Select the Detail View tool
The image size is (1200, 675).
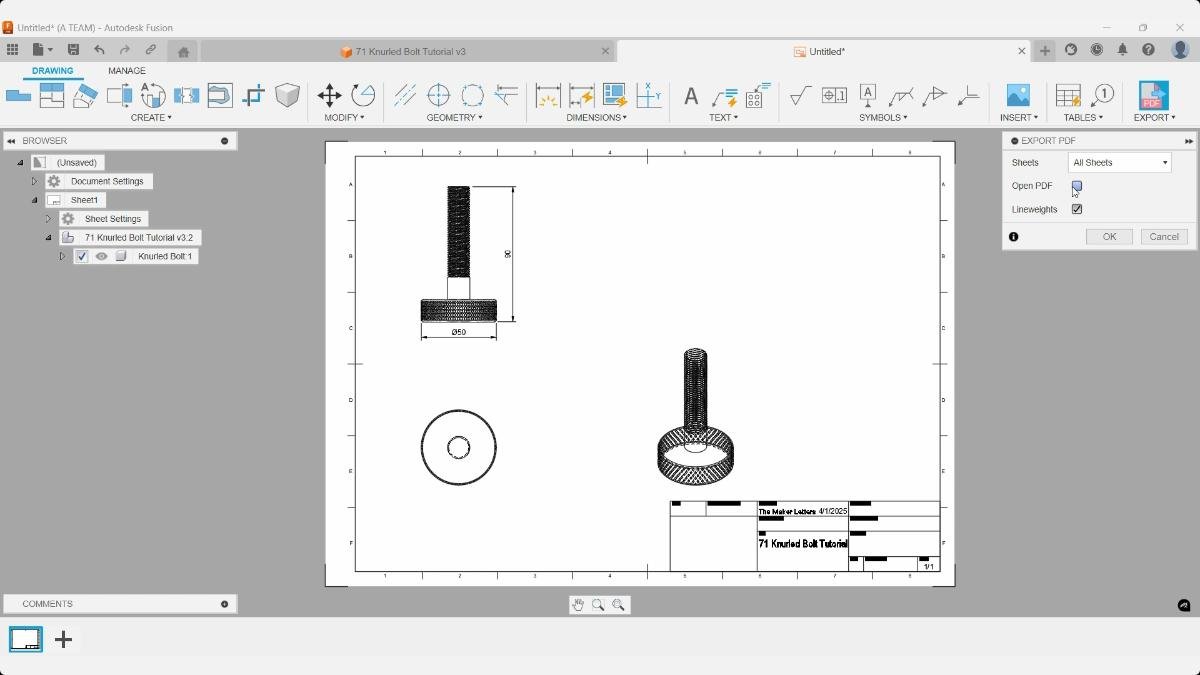point(153,96)
